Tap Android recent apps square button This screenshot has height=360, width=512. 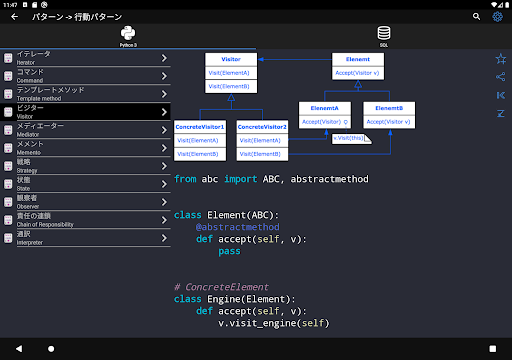click(x=493, y=349)
